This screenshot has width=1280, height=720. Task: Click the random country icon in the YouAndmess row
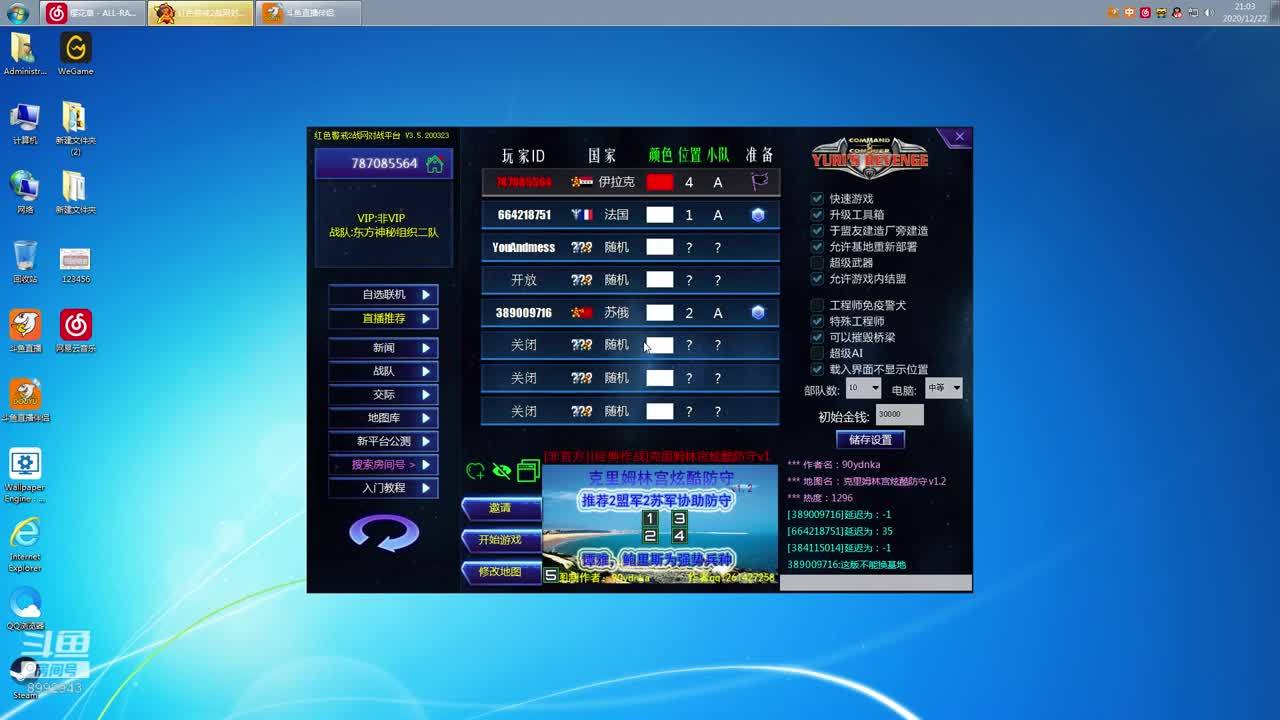(582, 247)
